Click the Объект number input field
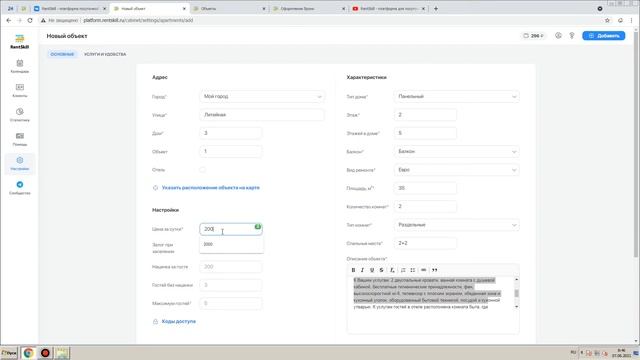 (x=231, y=151)
